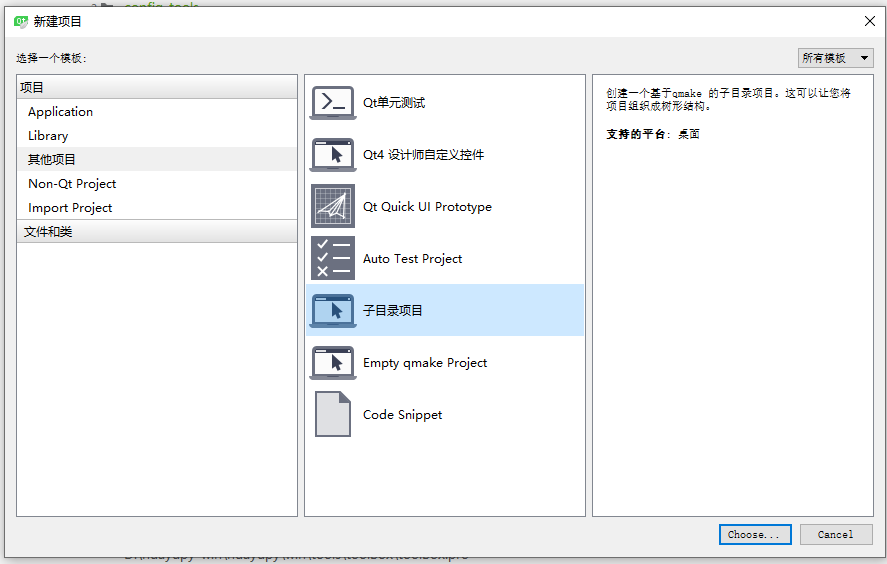Select the 子目录项目 template label
The image size is (887, 564).
(x=393, y=311)
